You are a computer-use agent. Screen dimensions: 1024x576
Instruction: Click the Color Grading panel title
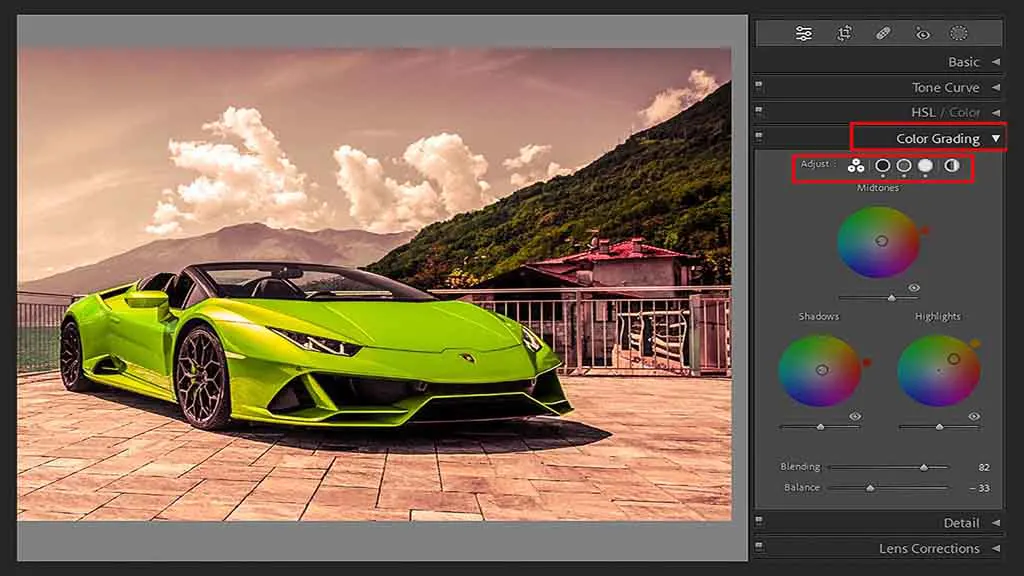click(x=938, y=138)
